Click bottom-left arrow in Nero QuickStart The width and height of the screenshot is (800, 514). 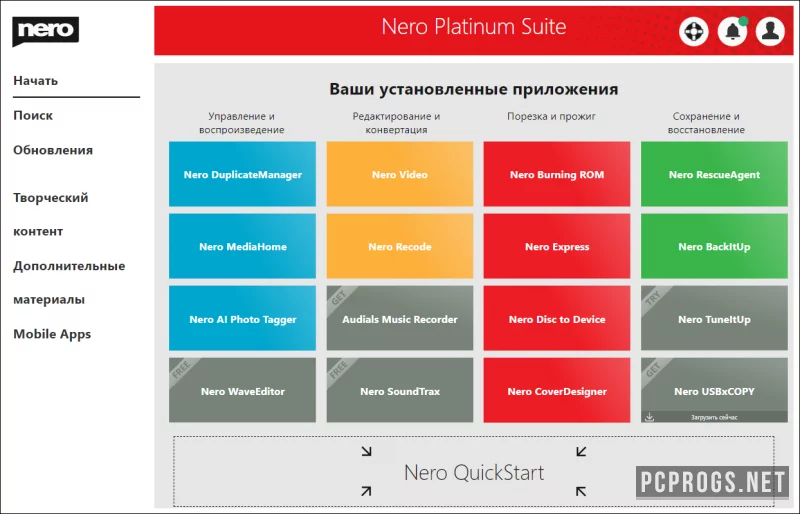366,491
